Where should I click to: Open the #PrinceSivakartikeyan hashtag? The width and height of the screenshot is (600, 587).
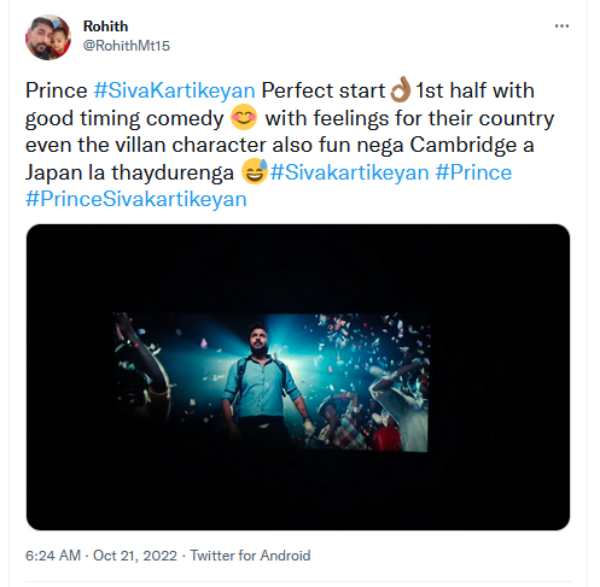click(x=136, y=199)
